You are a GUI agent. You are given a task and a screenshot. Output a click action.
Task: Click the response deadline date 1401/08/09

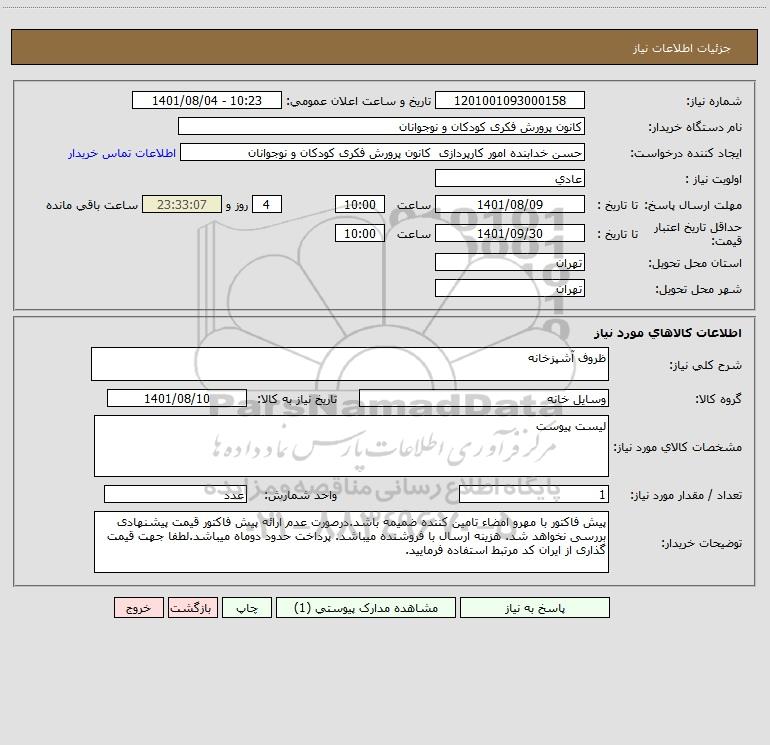point(510,204)
